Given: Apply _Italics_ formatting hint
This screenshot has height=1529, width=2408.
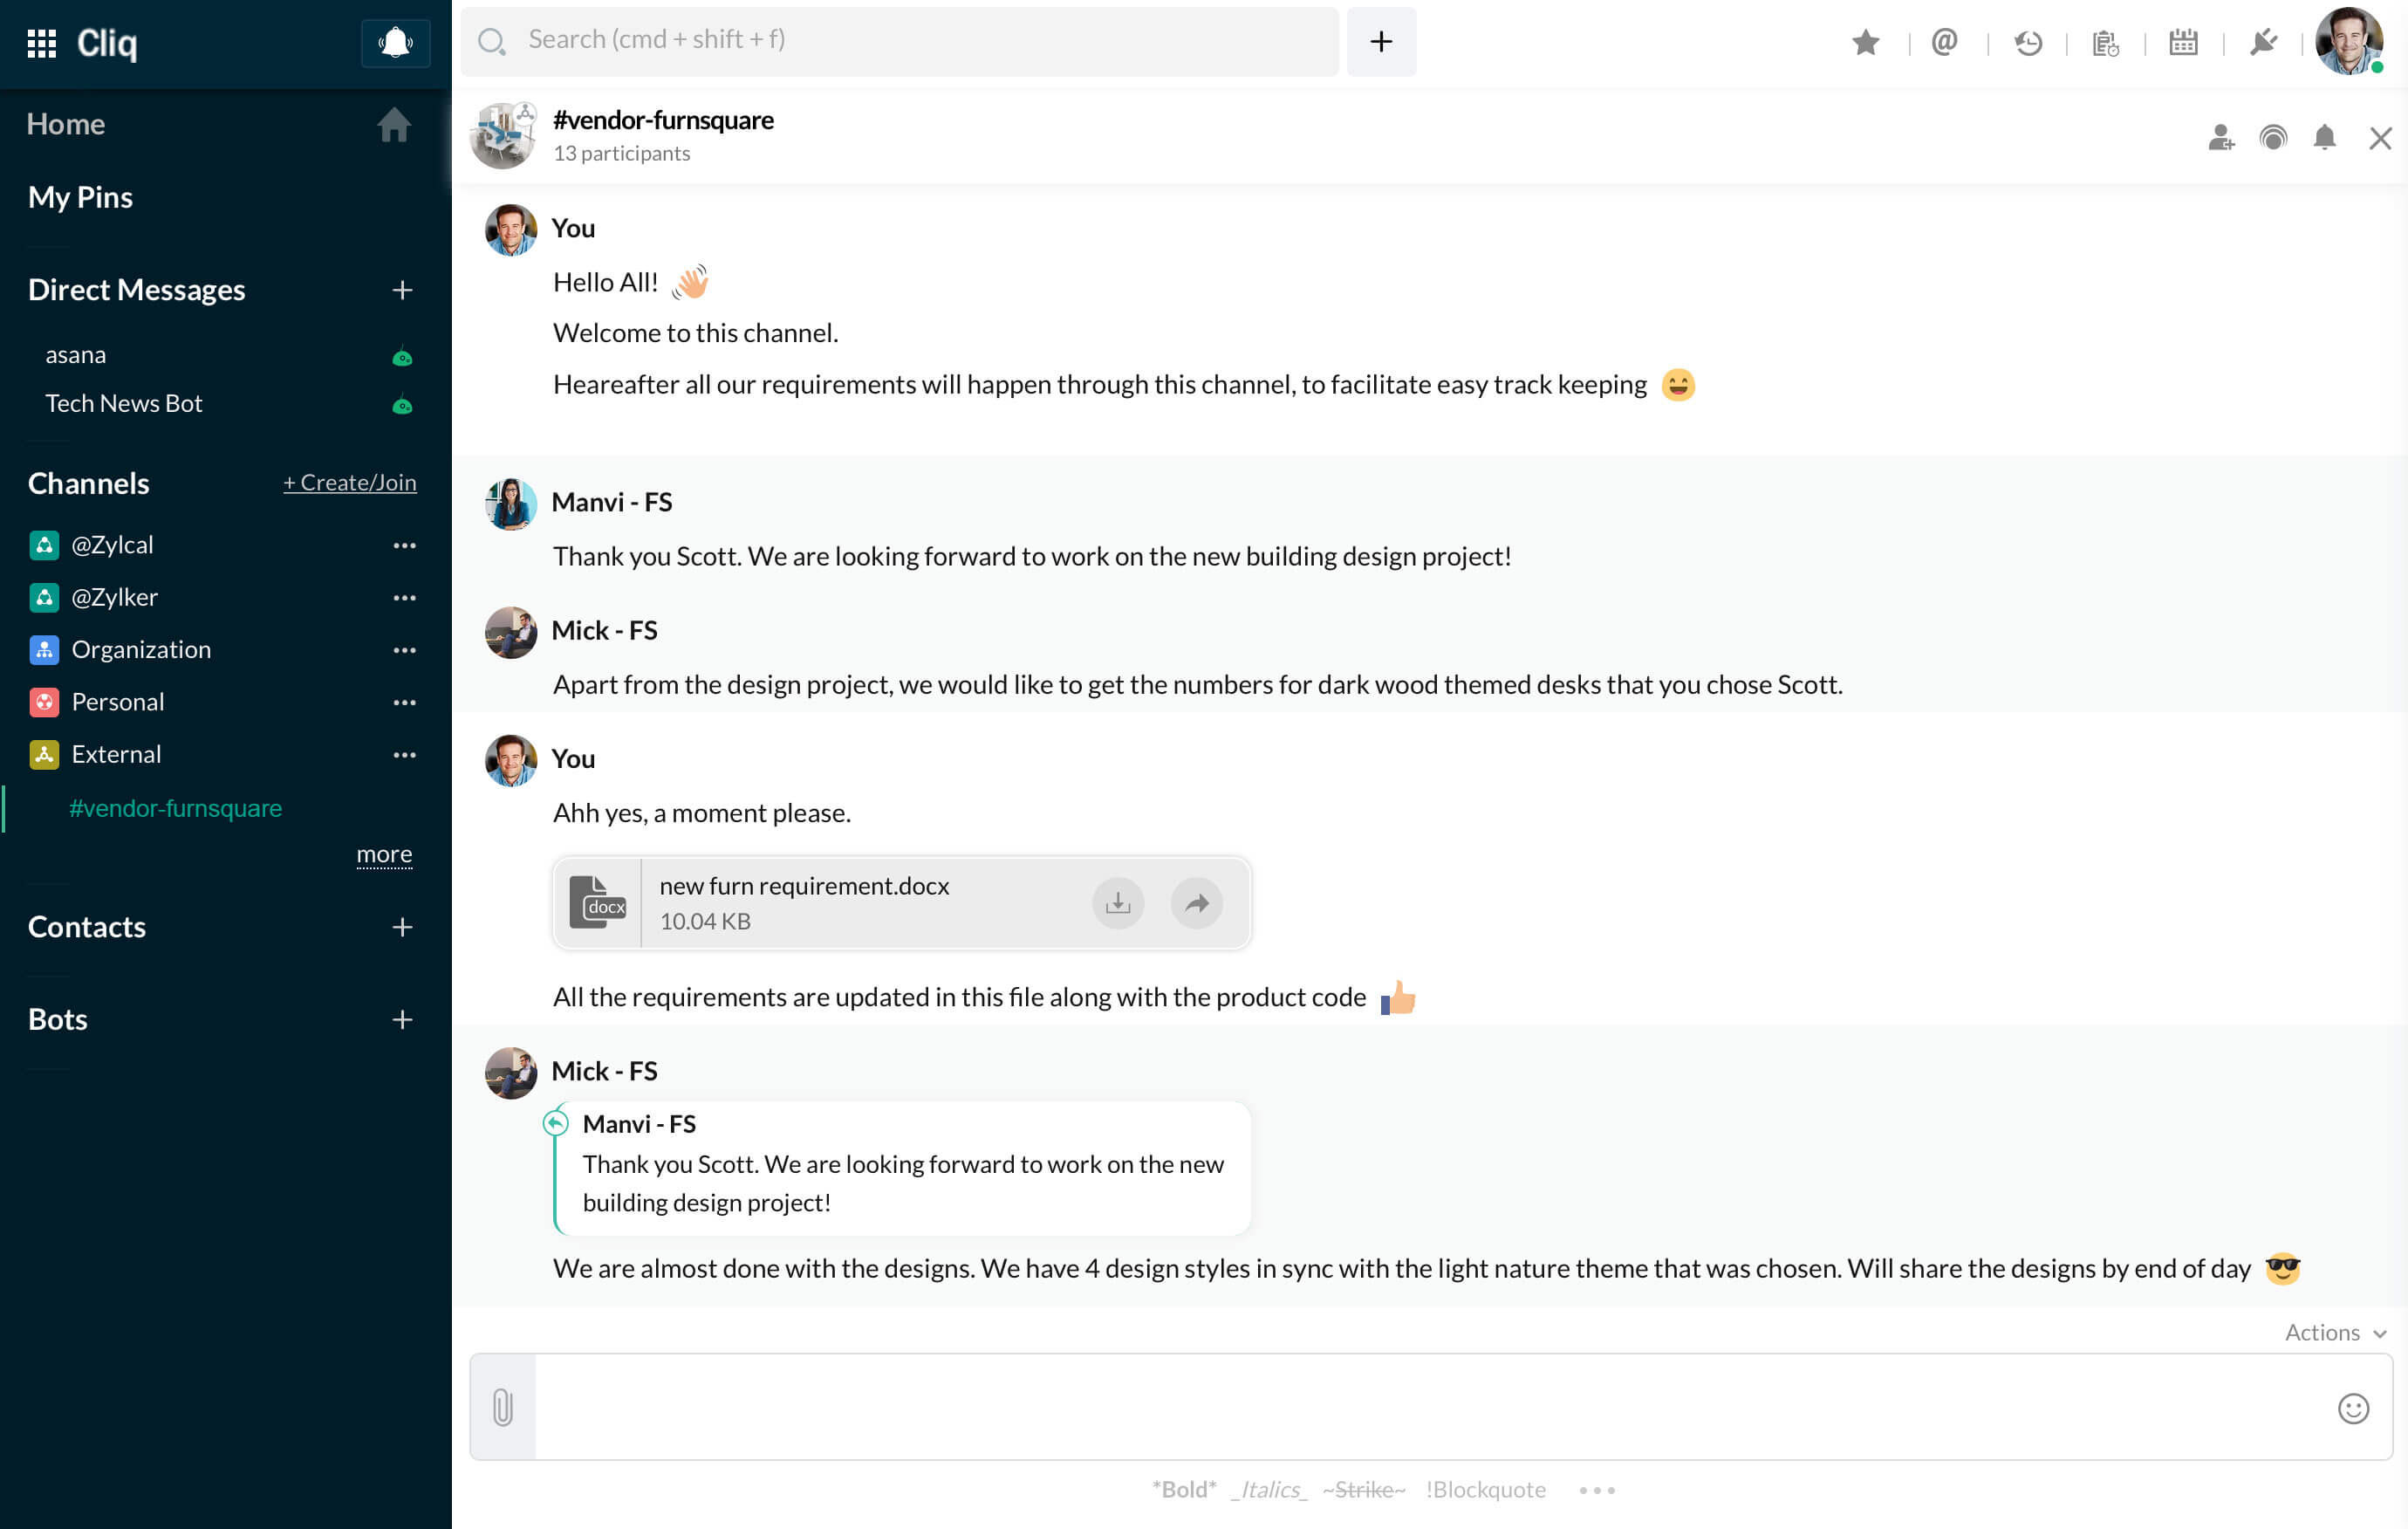Looking at the screenshot, I should pos(1270,1490).
